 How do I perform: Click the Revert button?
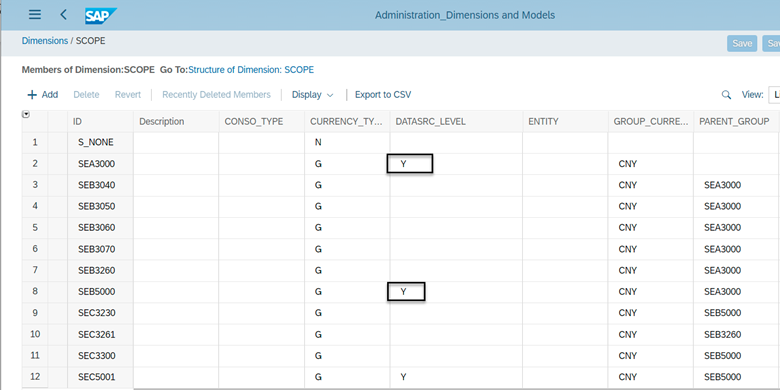pos(128,95)
